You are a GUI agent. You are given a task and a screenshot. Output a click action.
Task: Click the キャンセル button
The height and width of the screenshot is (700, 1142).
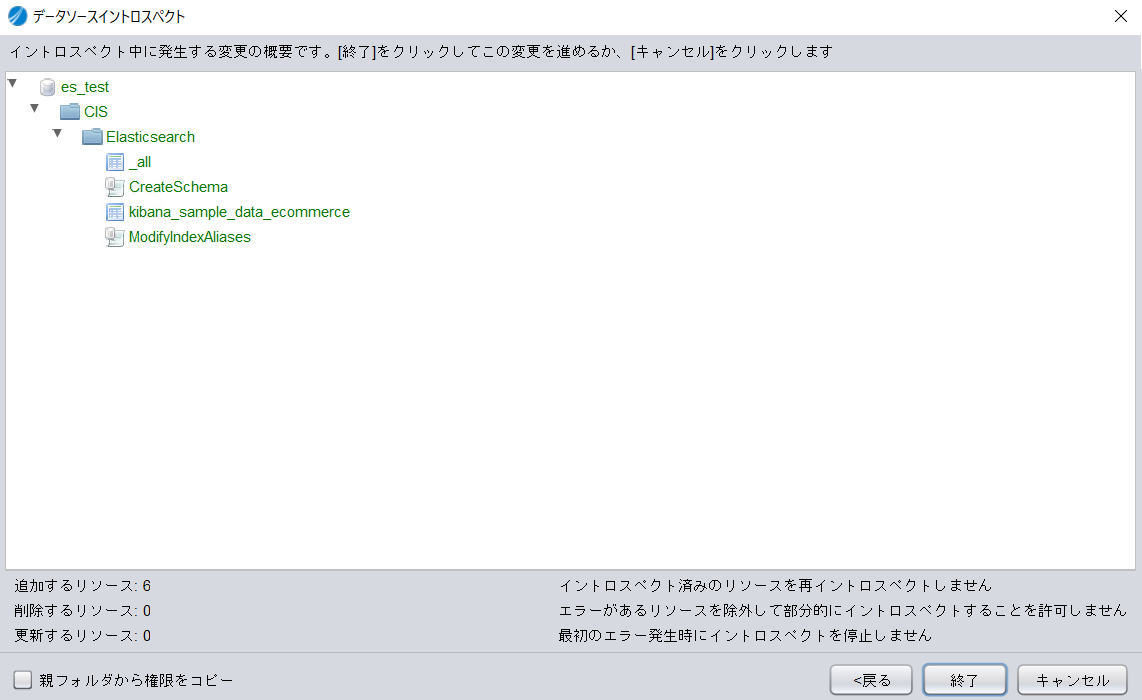(1072, 680)
